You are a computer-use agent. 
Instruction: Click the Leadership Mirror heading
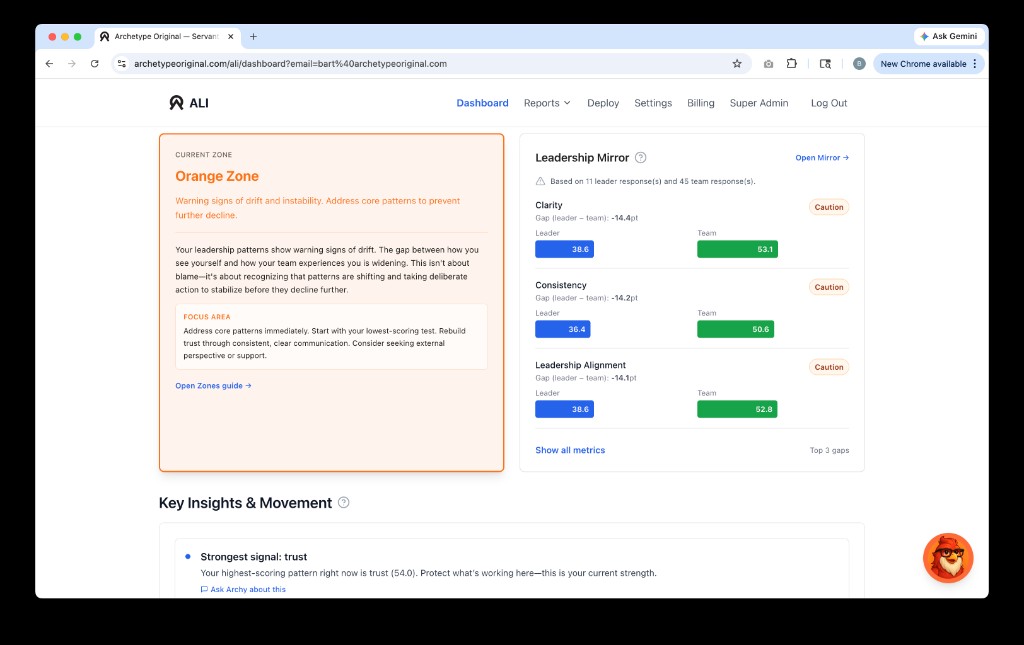pyautogui.click(x=582, y=157)
